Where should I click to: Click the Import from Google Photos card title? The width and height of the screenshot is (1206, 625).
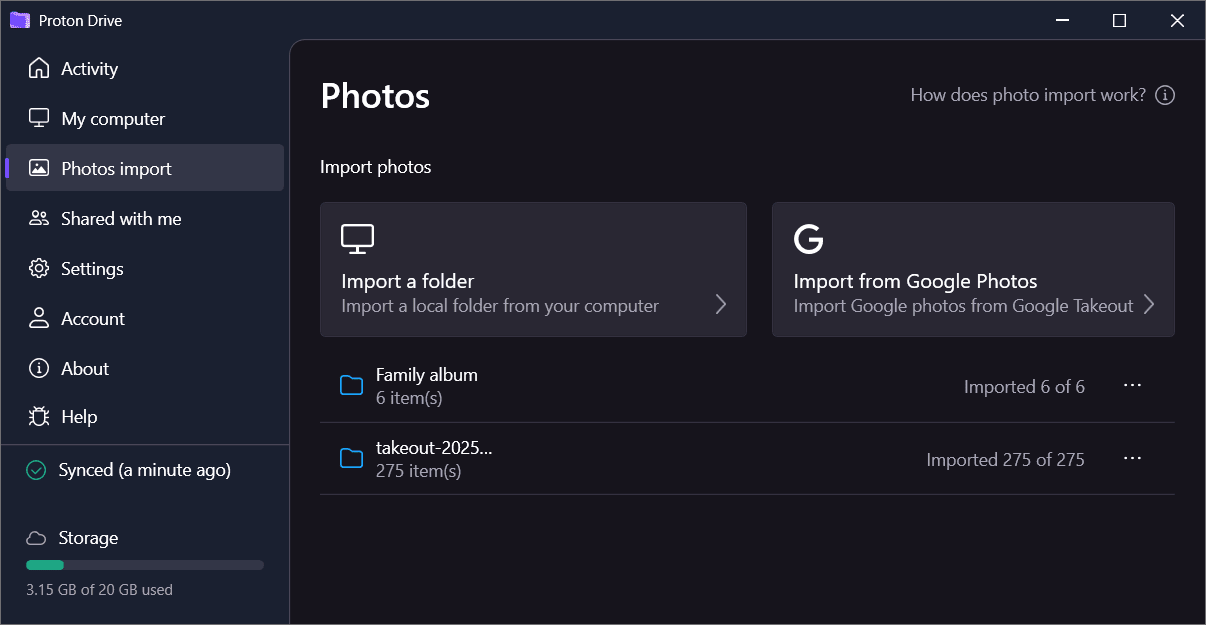click(915, 281)
